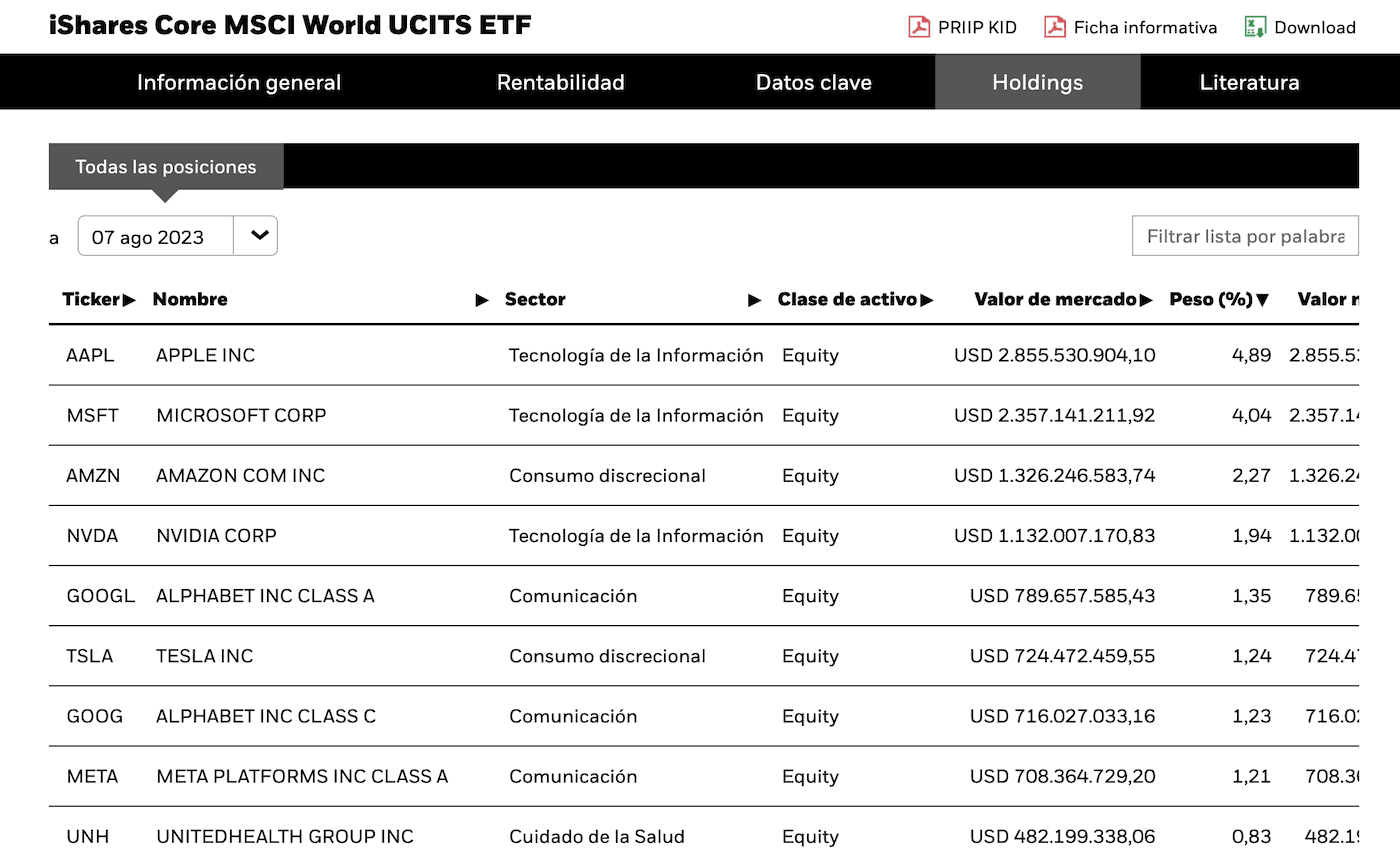Viewport: 1400px width, 865px height.
Task: Sort table by Nombre column header
Action: click(x=190, y=299)
